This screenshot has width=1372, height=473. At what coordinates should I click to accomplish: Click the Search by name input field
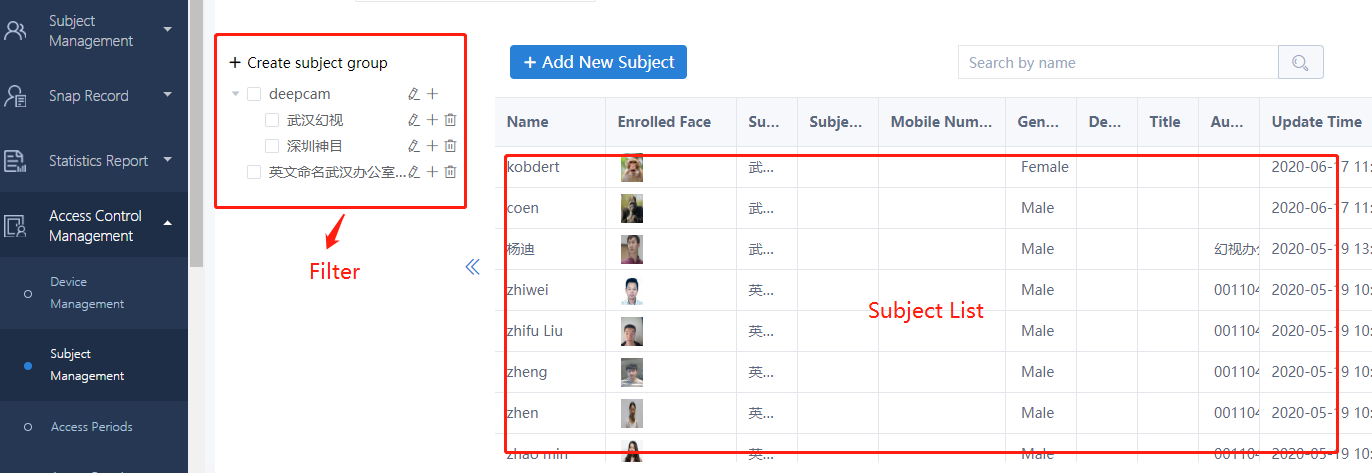pyautogui.click(x=1118, y=62)
